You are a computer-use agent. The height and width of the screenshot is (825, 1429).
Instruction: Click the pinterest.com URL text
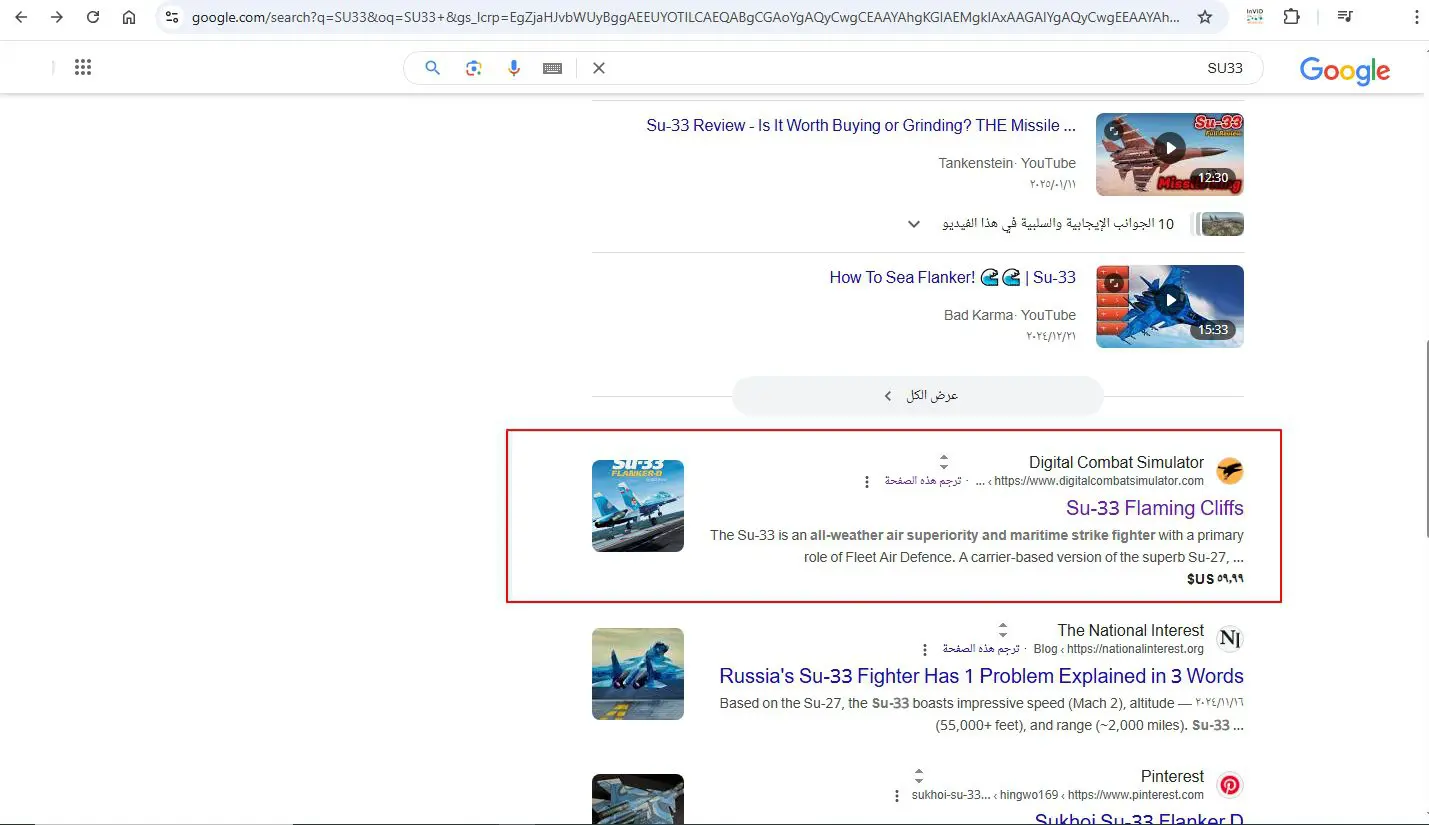1136,796
